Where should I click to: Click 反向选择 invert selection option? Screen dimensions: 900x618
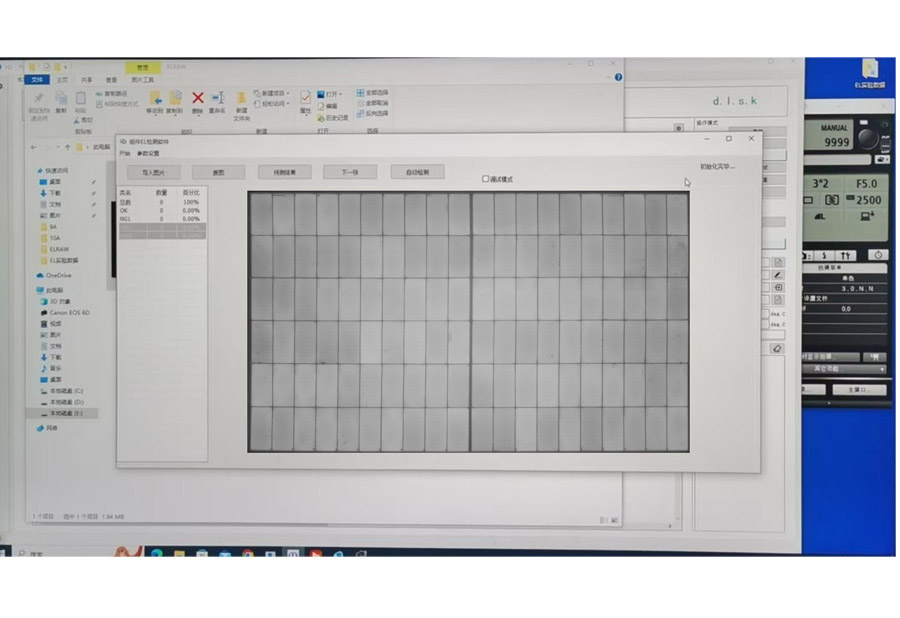pyautogui.click(x=373, y=113)
